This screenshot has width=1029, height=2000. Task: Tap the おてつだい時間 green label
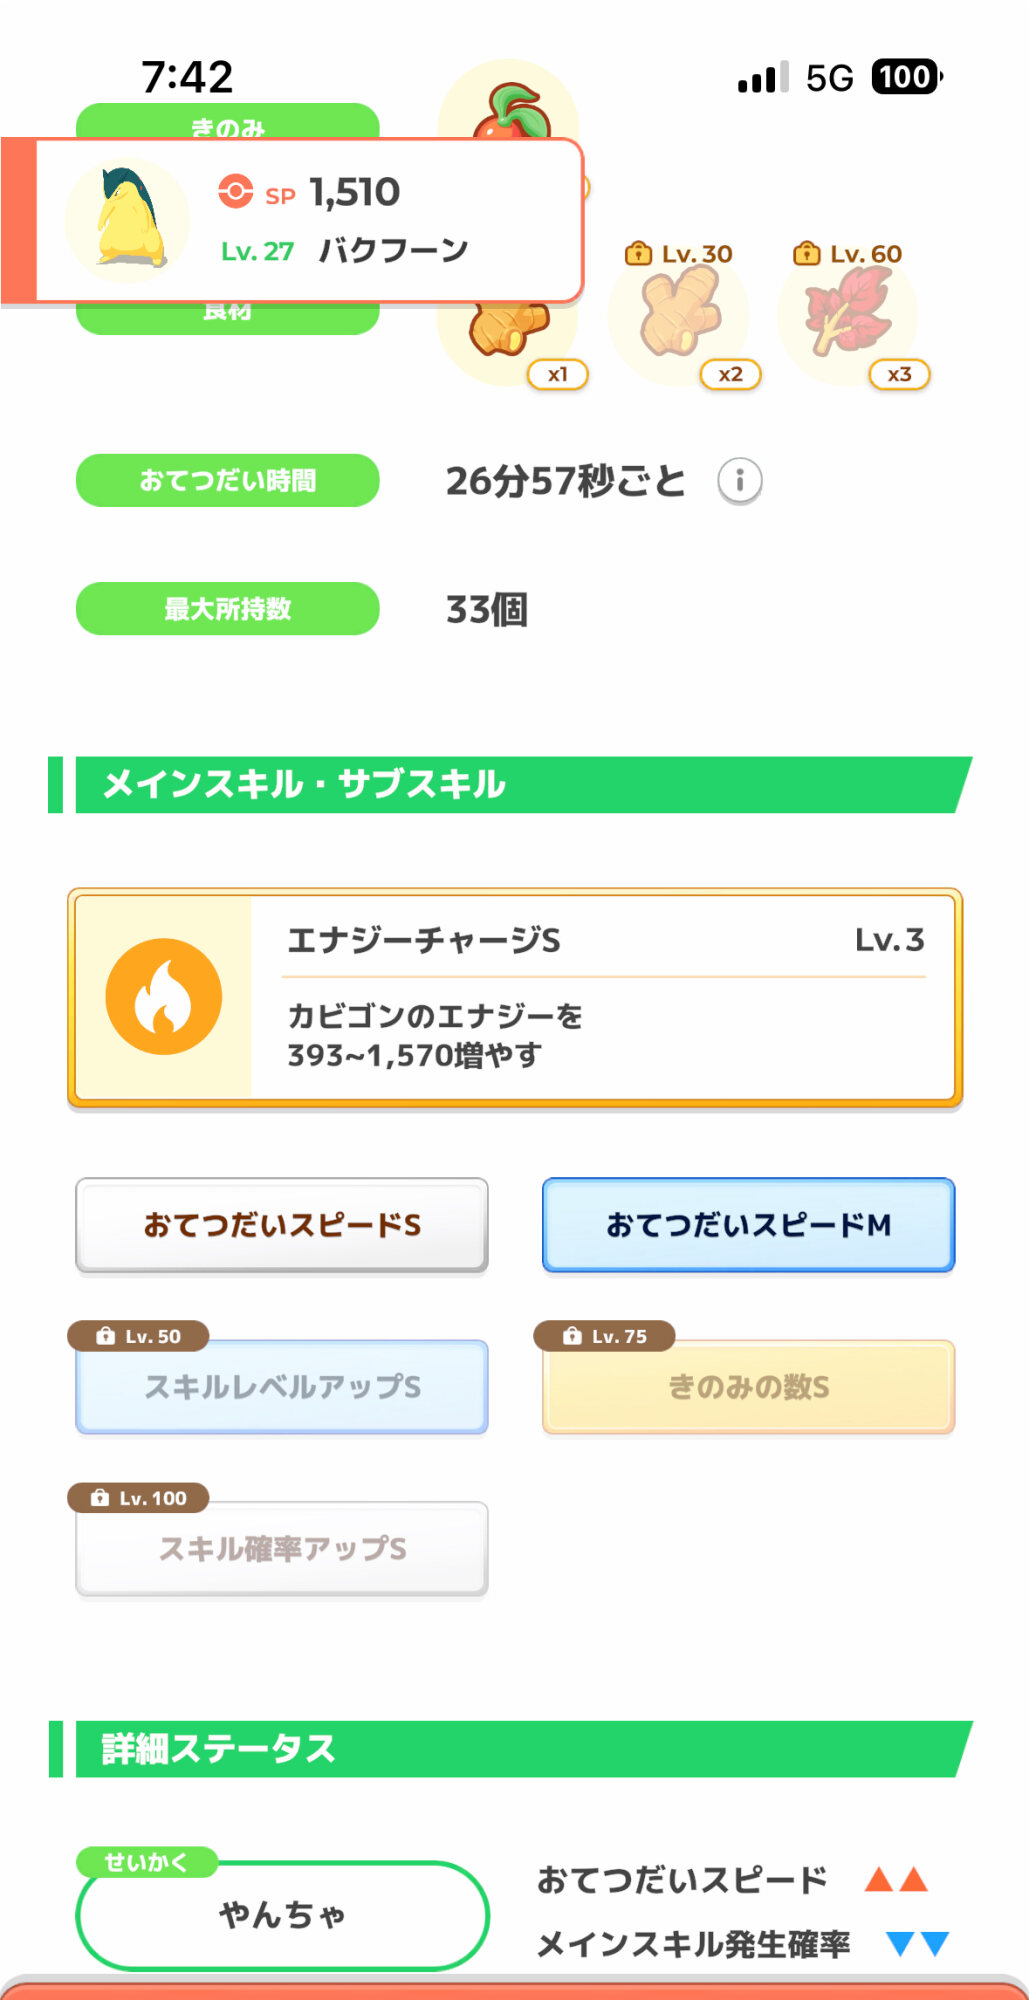[228, 481]
